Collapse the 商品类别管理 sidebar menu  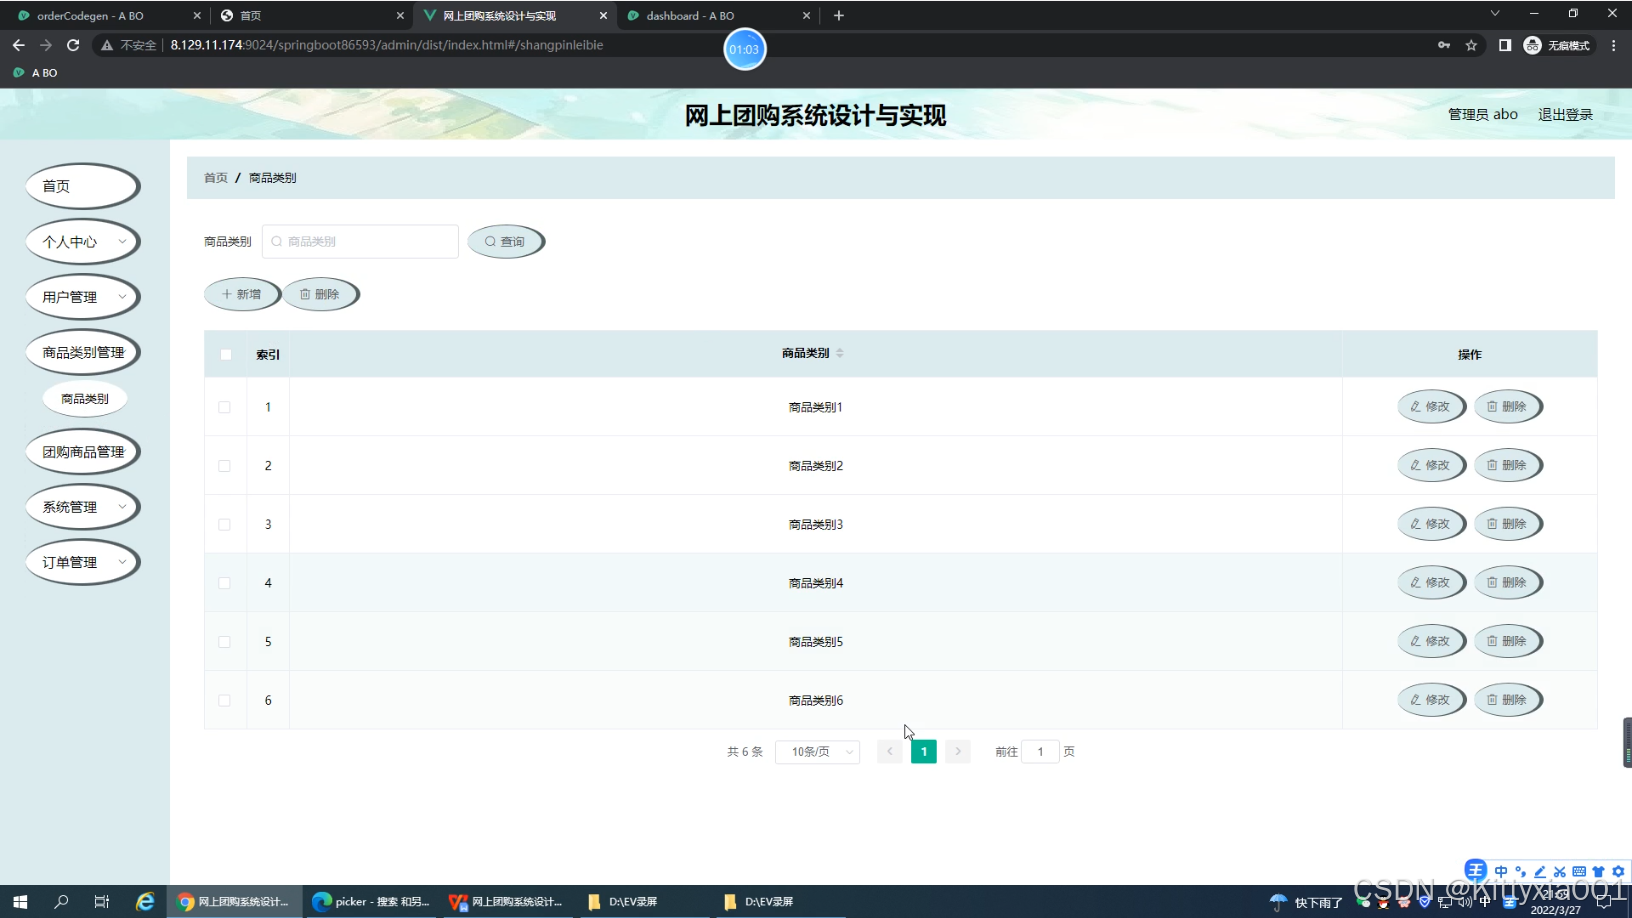coord(83,352)
